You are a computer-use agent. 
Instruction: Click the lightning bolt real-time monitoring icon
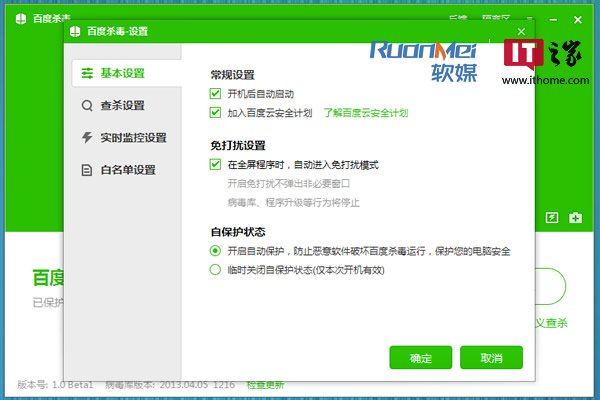(87, 137)
